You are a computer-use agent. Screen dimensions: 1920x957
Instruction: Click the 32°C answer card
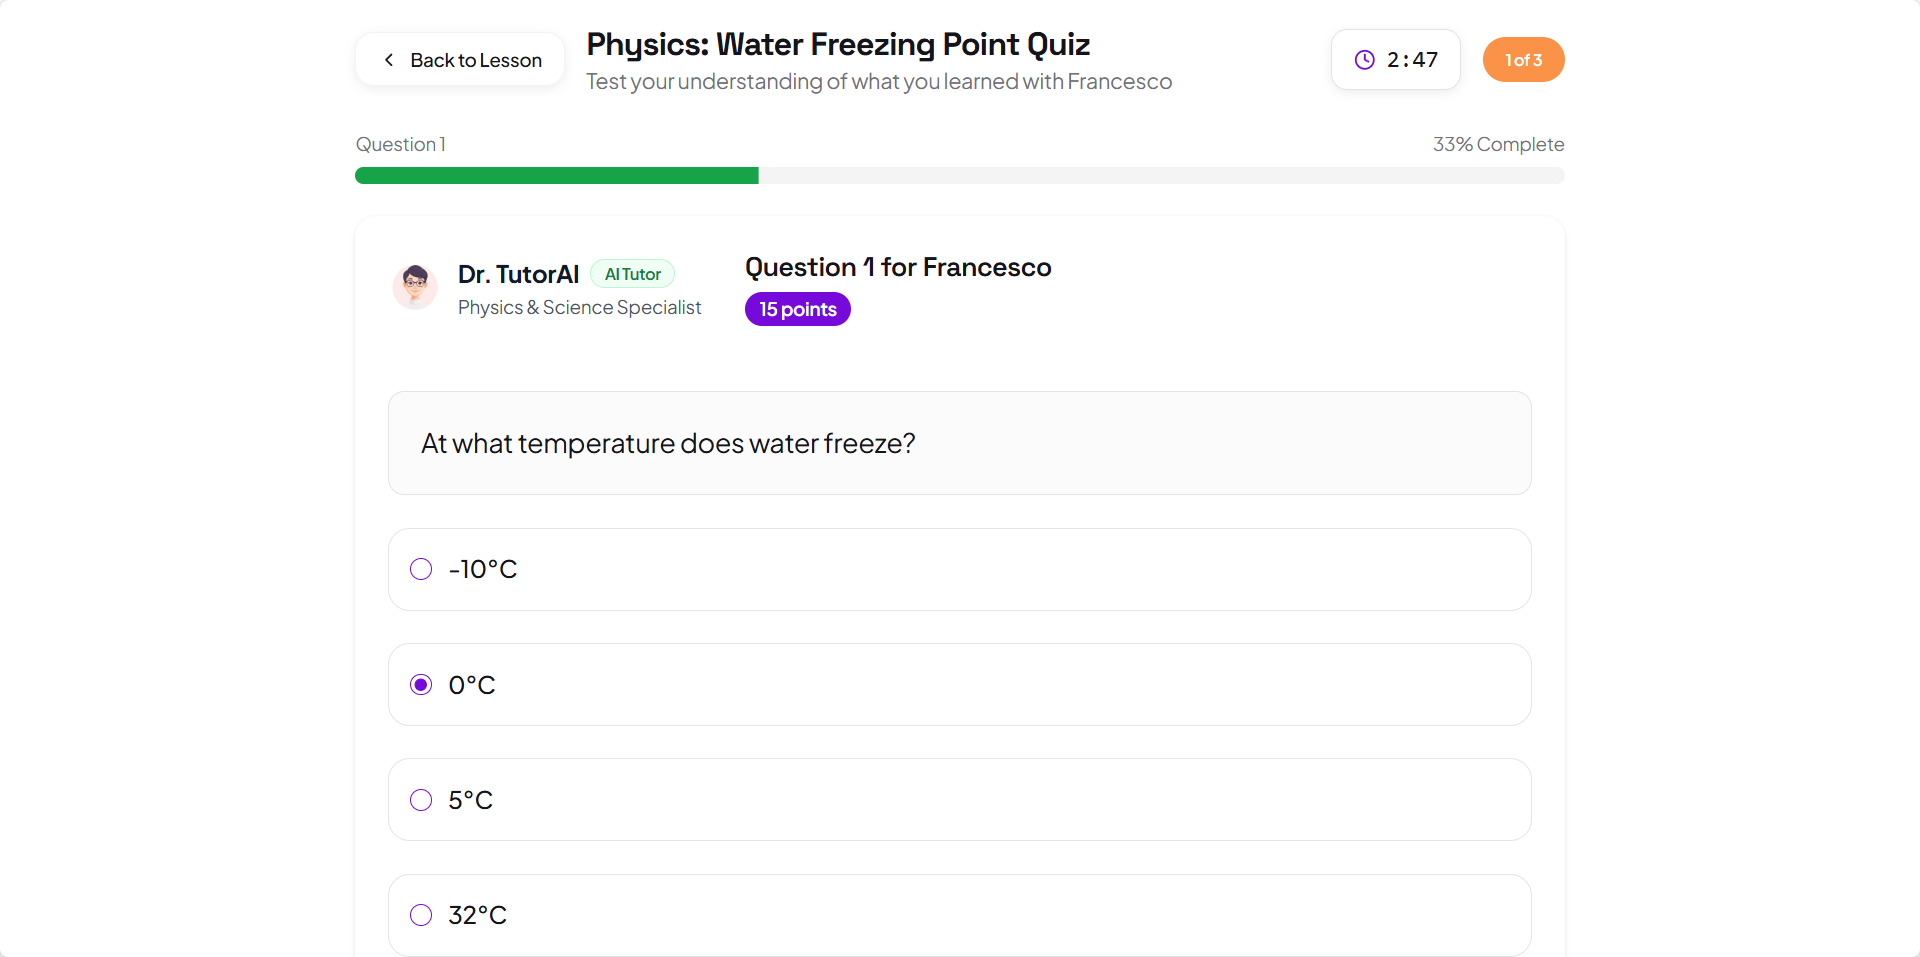click(x=959, y=915)
